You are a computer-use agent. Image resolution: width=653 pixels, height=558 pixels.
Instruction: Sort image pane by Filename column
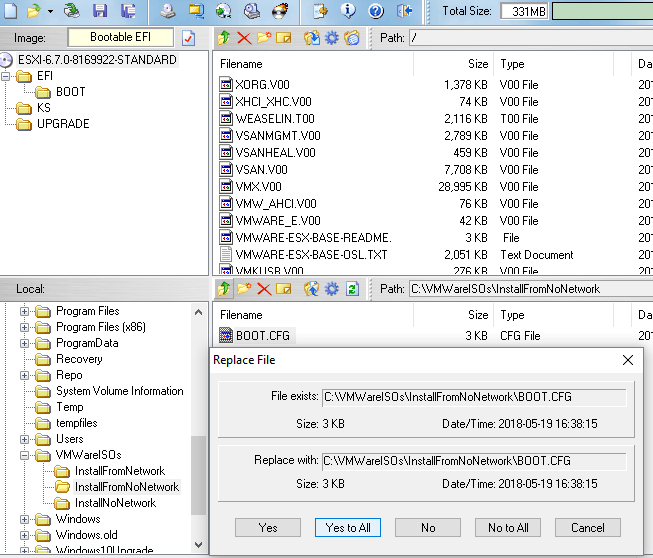click(313, 64)
